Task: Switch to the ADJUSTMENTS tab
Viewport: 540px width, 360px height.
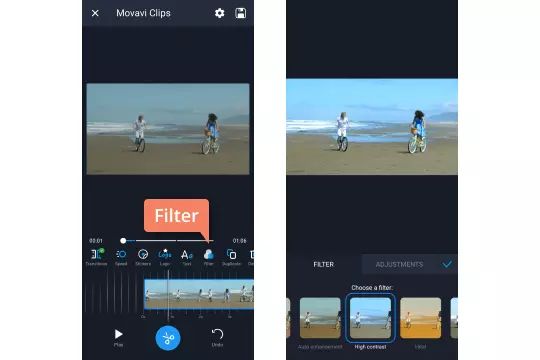Action: tap(399, 265)
